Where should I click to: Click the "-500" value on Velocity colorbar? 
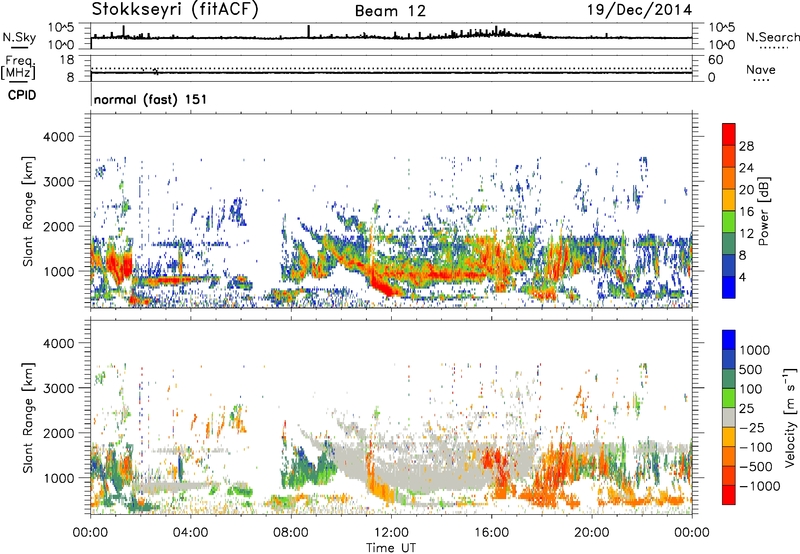pyautogui.click(x=756, y=467)
